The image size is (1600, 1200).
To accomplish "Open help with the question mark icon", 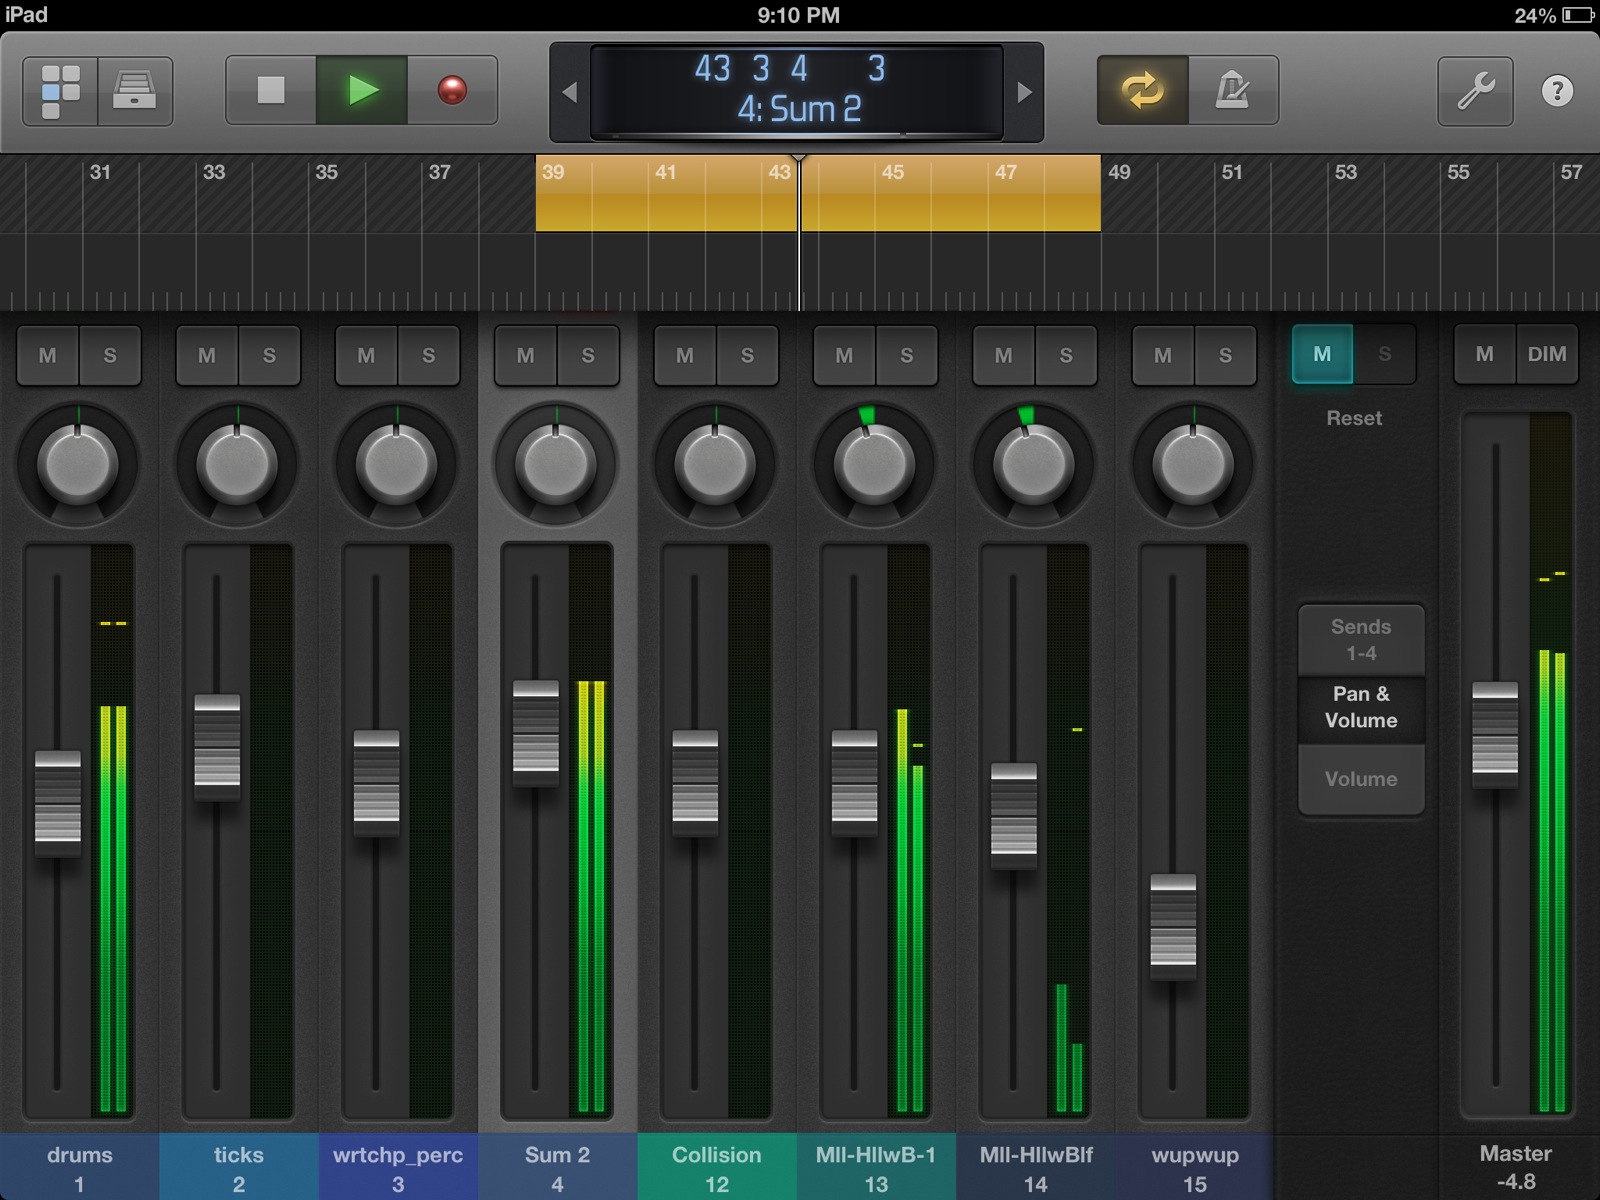I will (x=1556, y=91).
